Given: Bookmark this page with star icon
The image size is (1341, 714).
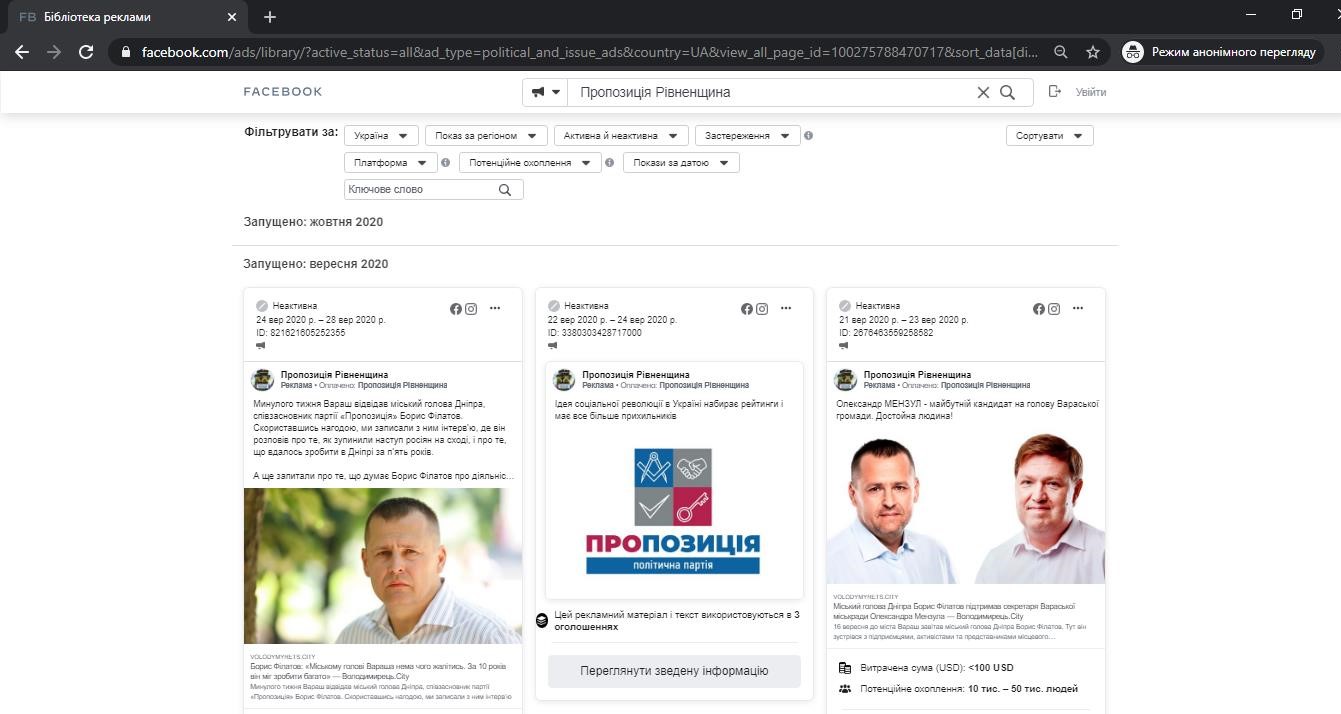Looking at the screenshot, I should (x=1093, y=52).
